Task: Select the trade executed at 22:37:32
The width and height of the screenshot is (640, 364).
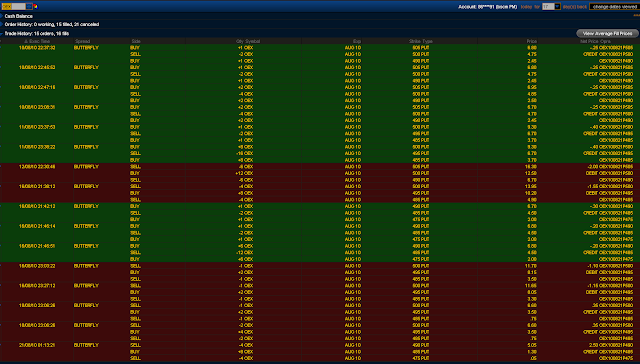Action: pos(37,48)
